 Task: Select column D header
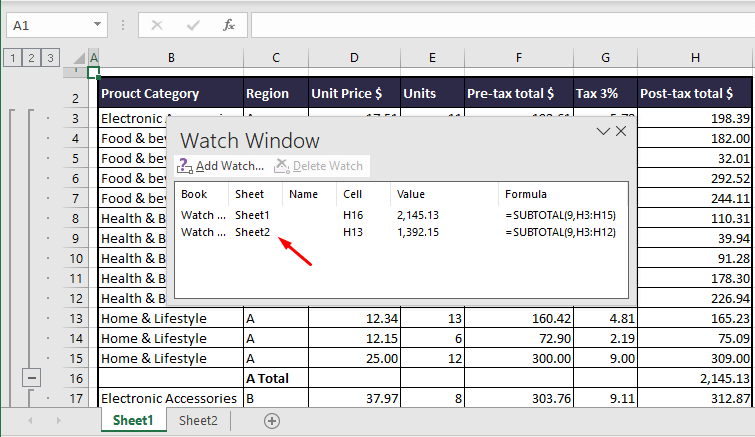click(x=354, y=58)
